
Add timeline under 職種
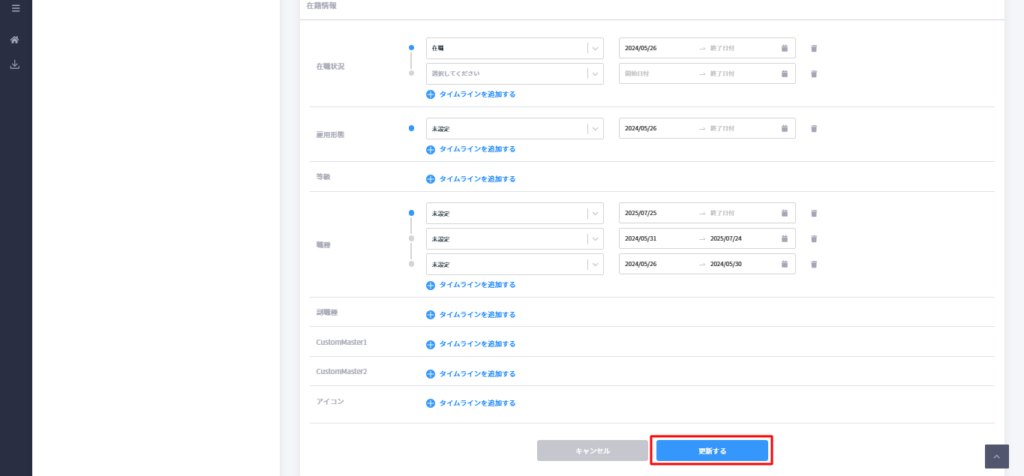click(x=471, y=285)
